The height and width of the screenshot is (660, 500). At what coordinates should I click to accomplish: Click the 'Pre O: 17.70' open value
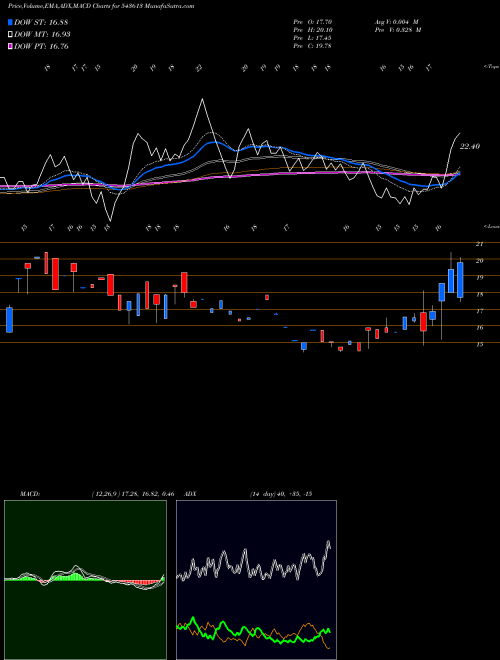[x=312, y=22]
